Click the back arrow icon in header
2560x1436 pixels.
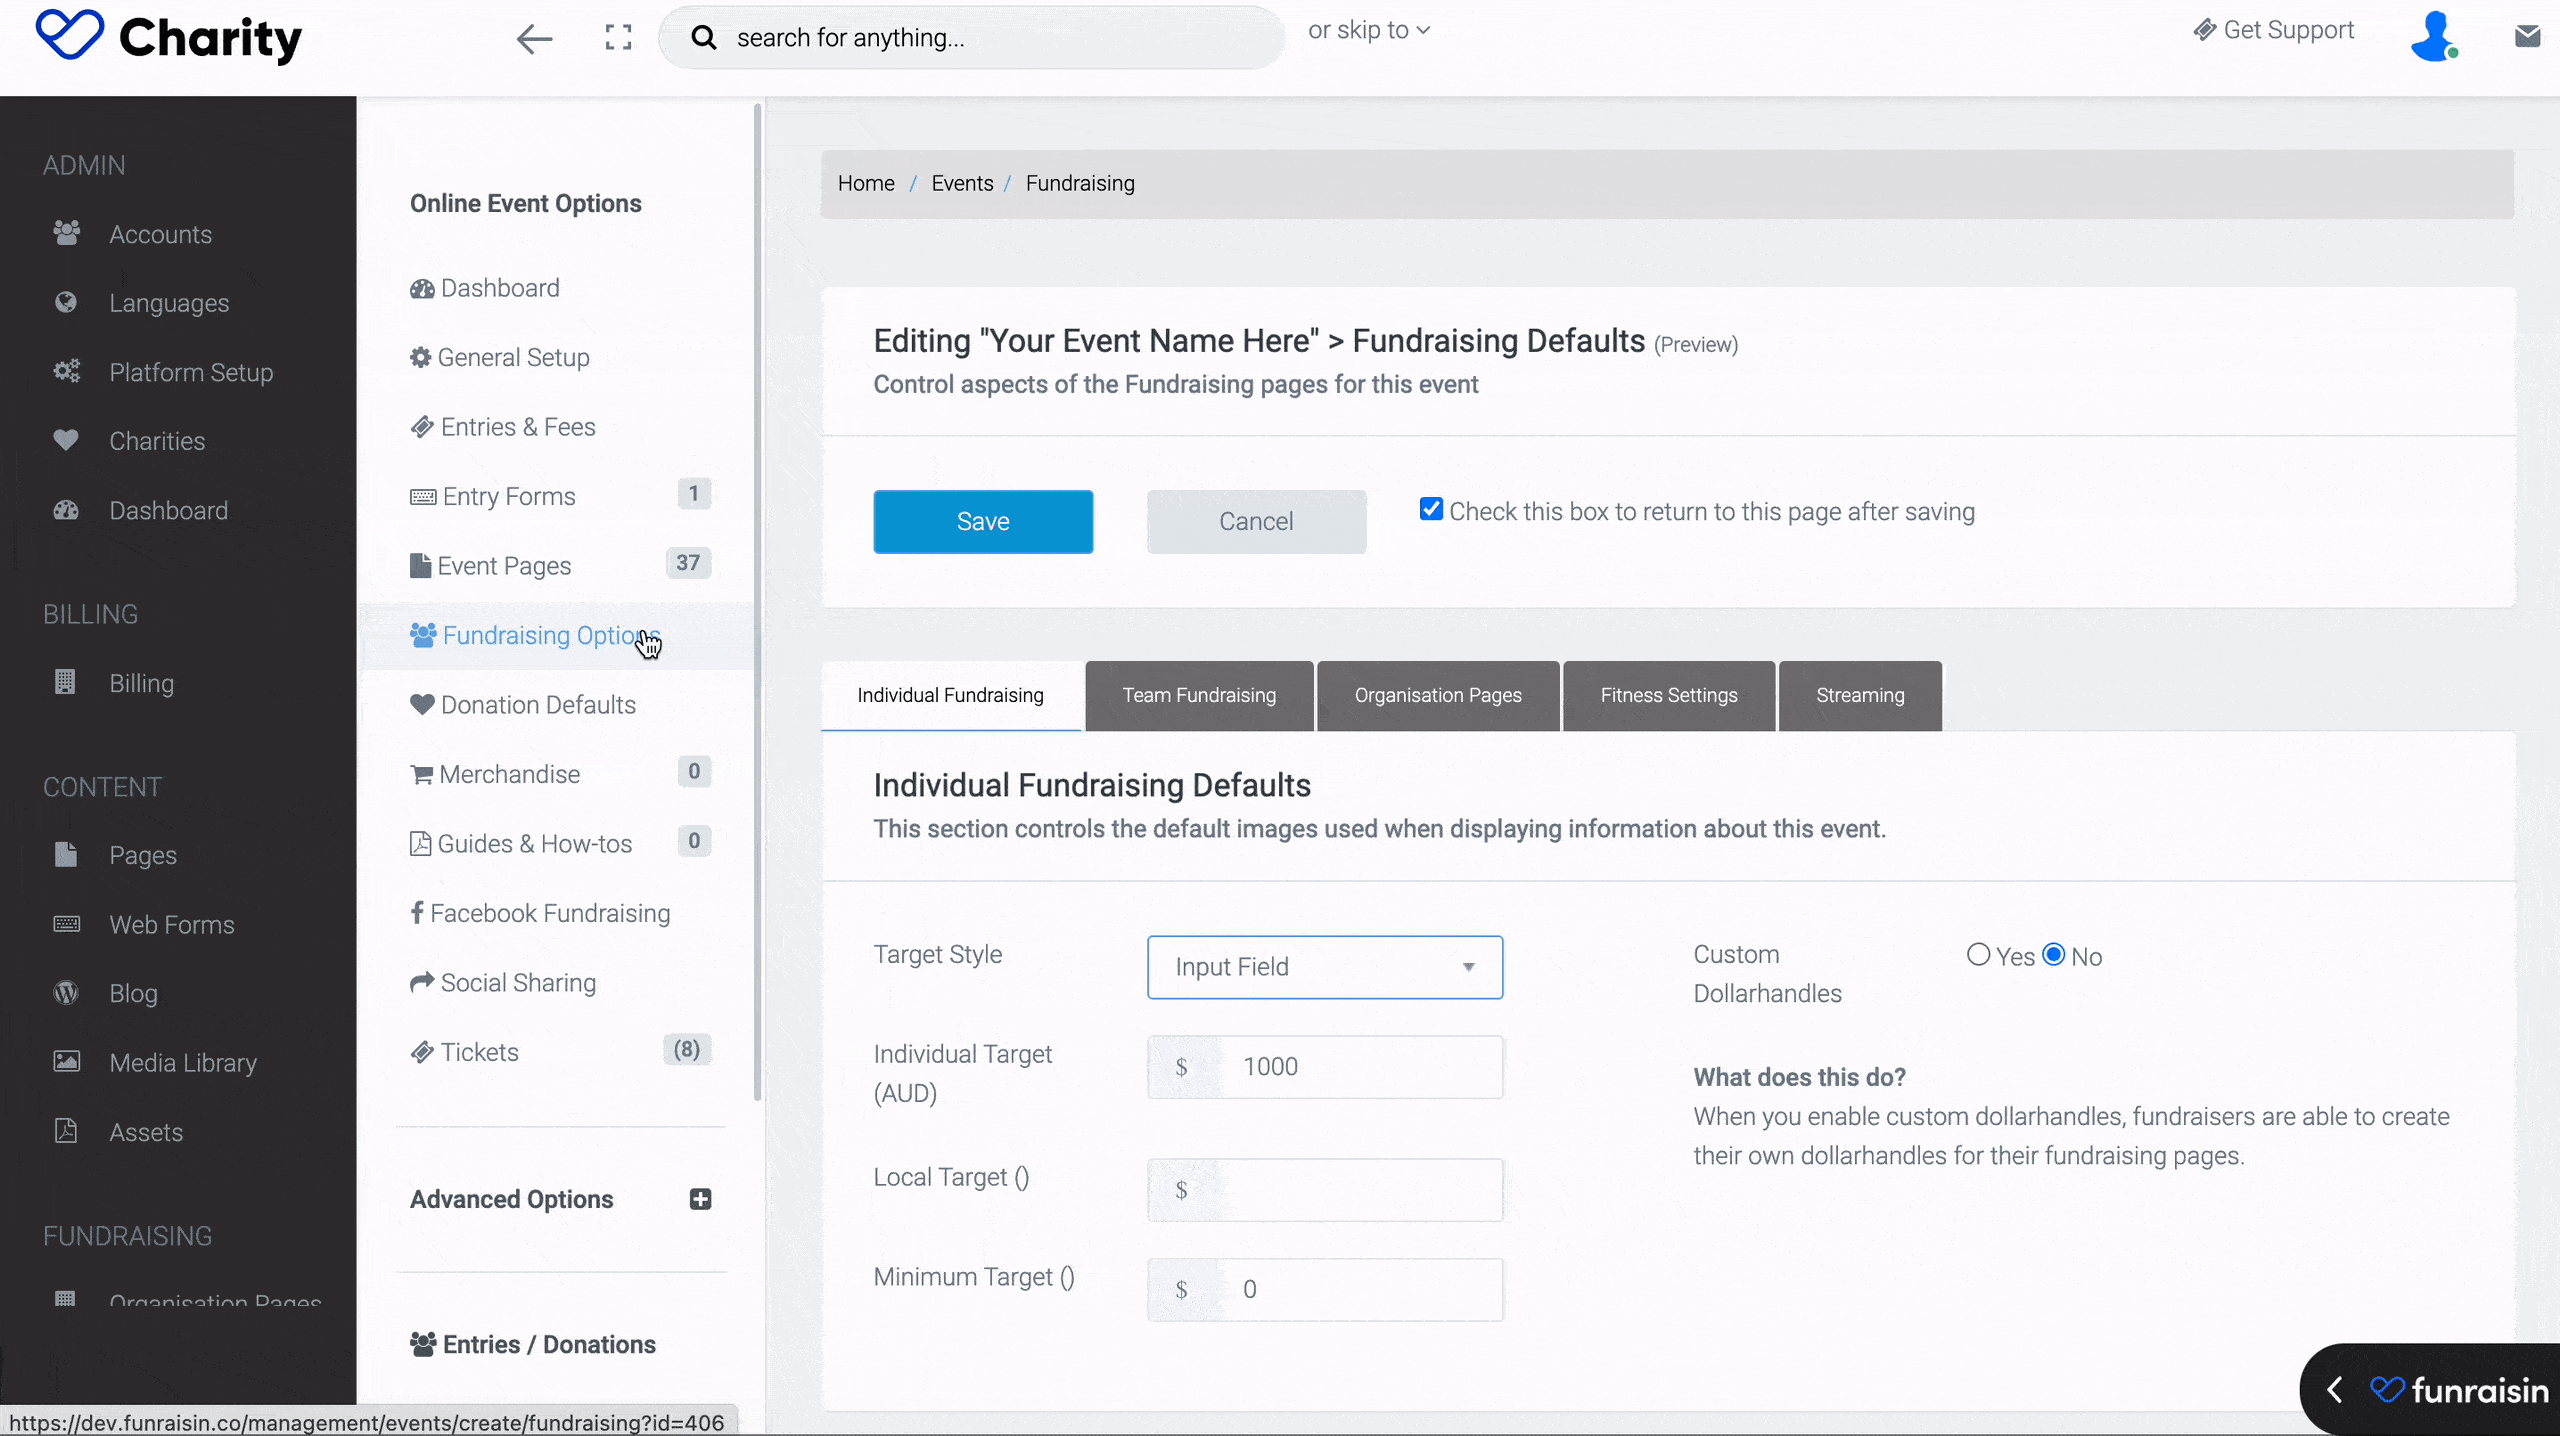[534, 39]
